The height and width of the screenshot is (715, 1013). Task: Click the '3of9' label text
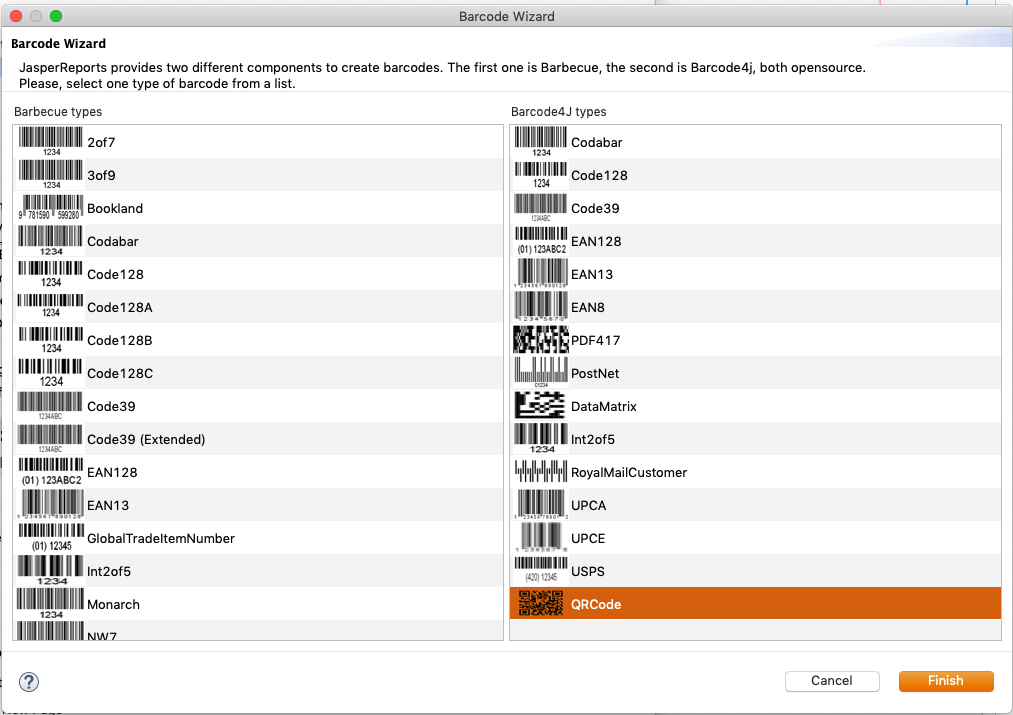(x=101, y=175)
